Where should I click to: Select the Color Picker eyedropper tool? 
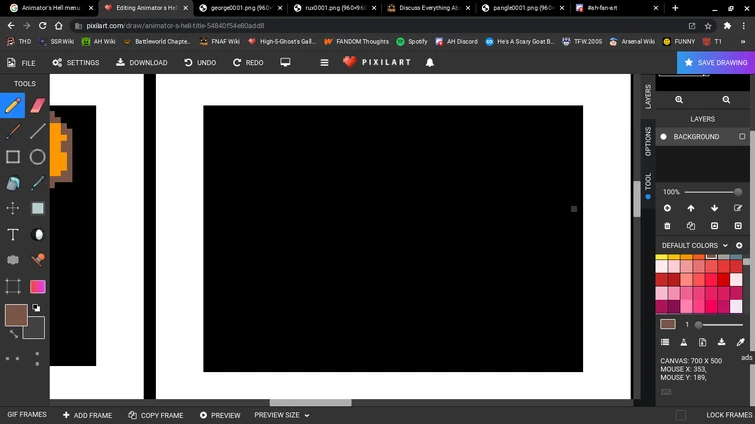click(x=38, y=183)
